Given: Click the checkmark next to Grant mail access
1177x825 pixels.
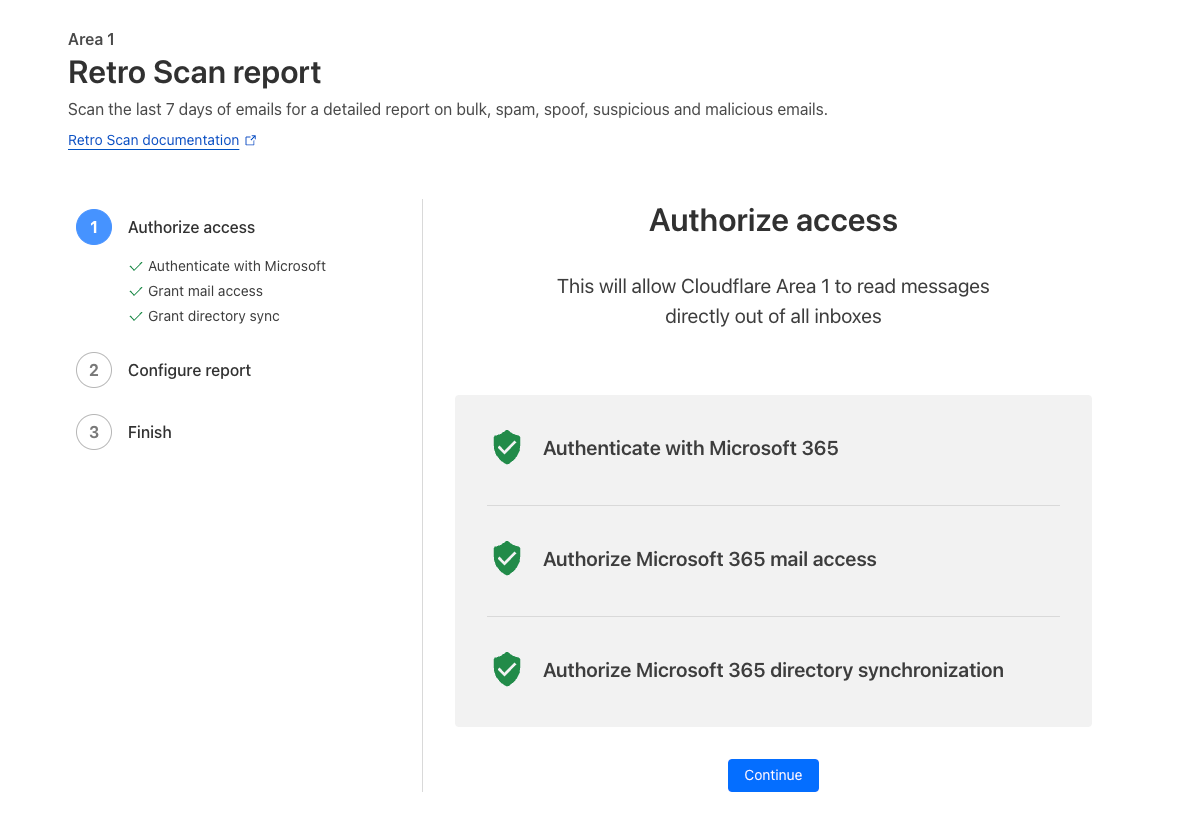Looking at the screenshot, I should click(x=136, y=292).
